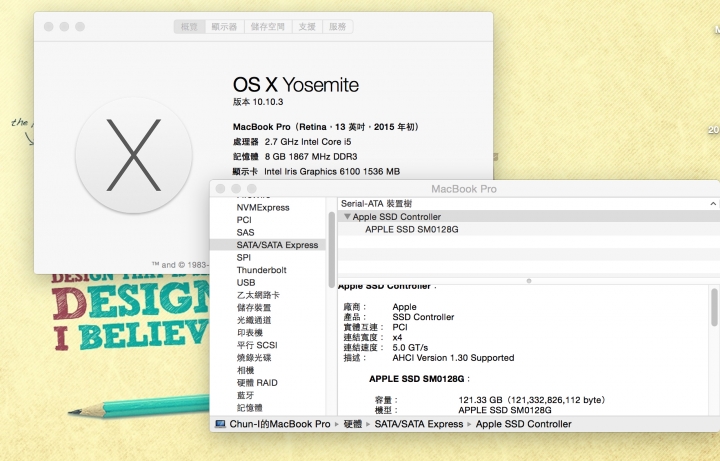Select 燒錄光碟 in the sidebar

[x=254, y=357]
